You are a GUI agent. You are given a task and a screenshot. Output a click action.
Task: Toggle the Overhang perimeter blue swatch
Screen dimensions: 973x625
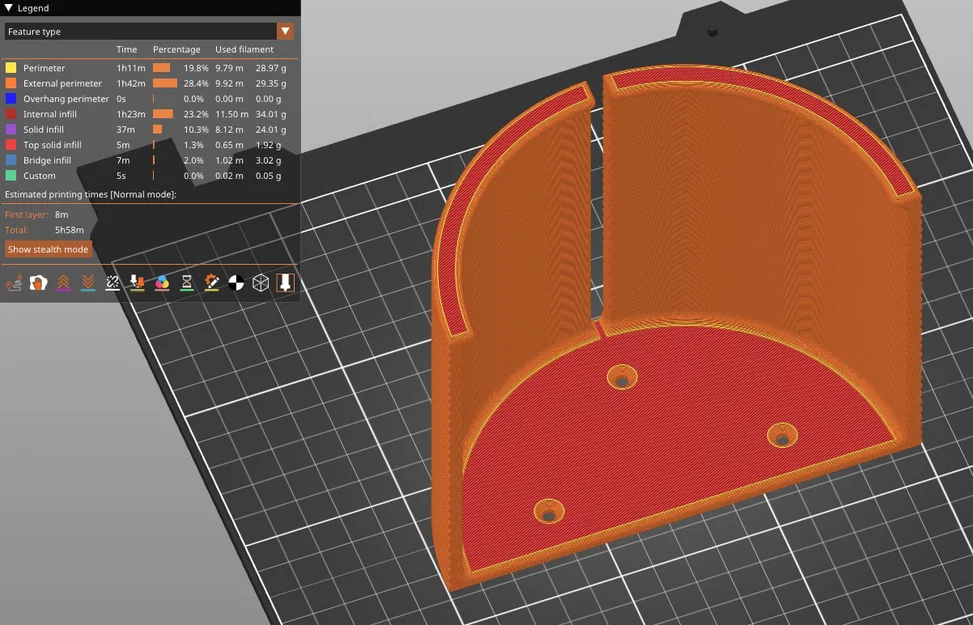(11, 99)
